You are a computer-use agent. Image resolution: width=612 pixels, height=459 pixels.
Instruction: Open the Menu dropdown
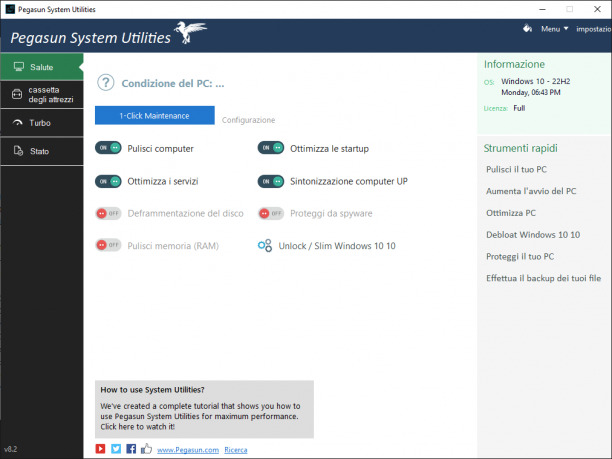(x=554, y=29)
